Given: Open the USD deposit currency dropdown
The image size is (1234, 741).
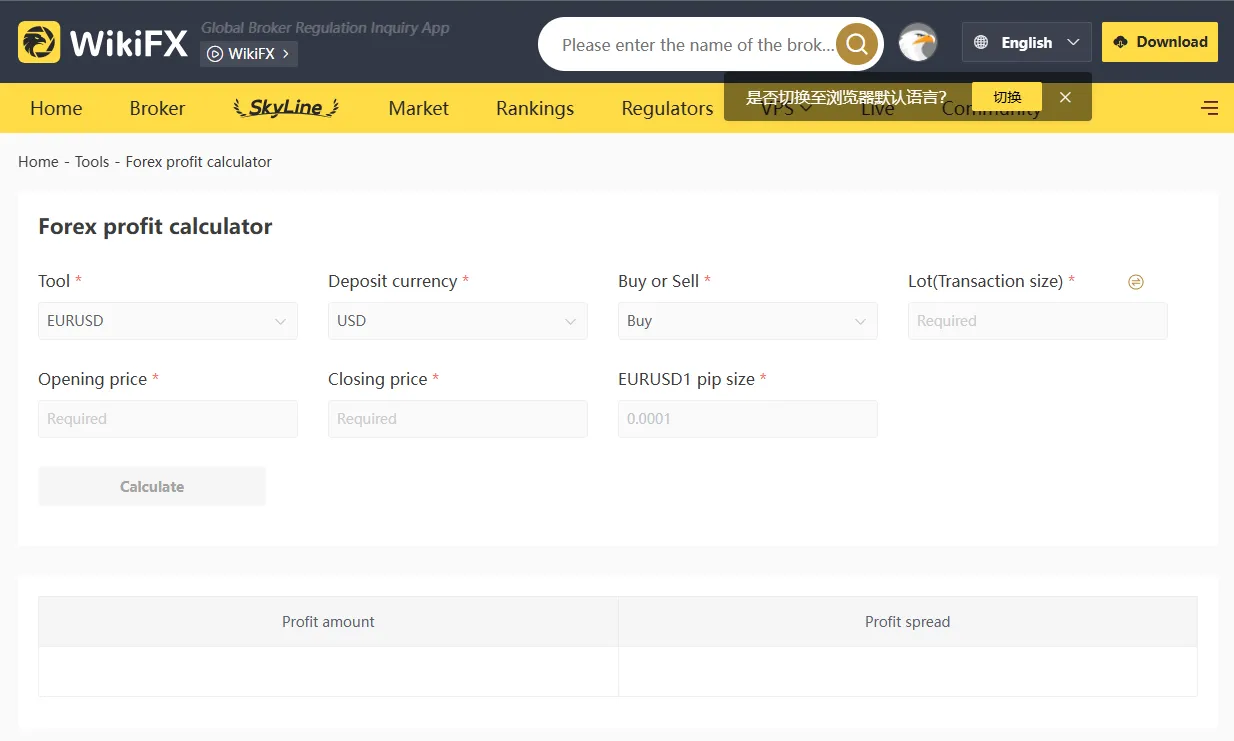Looking at the screenshot, I should tap(458, 321).
